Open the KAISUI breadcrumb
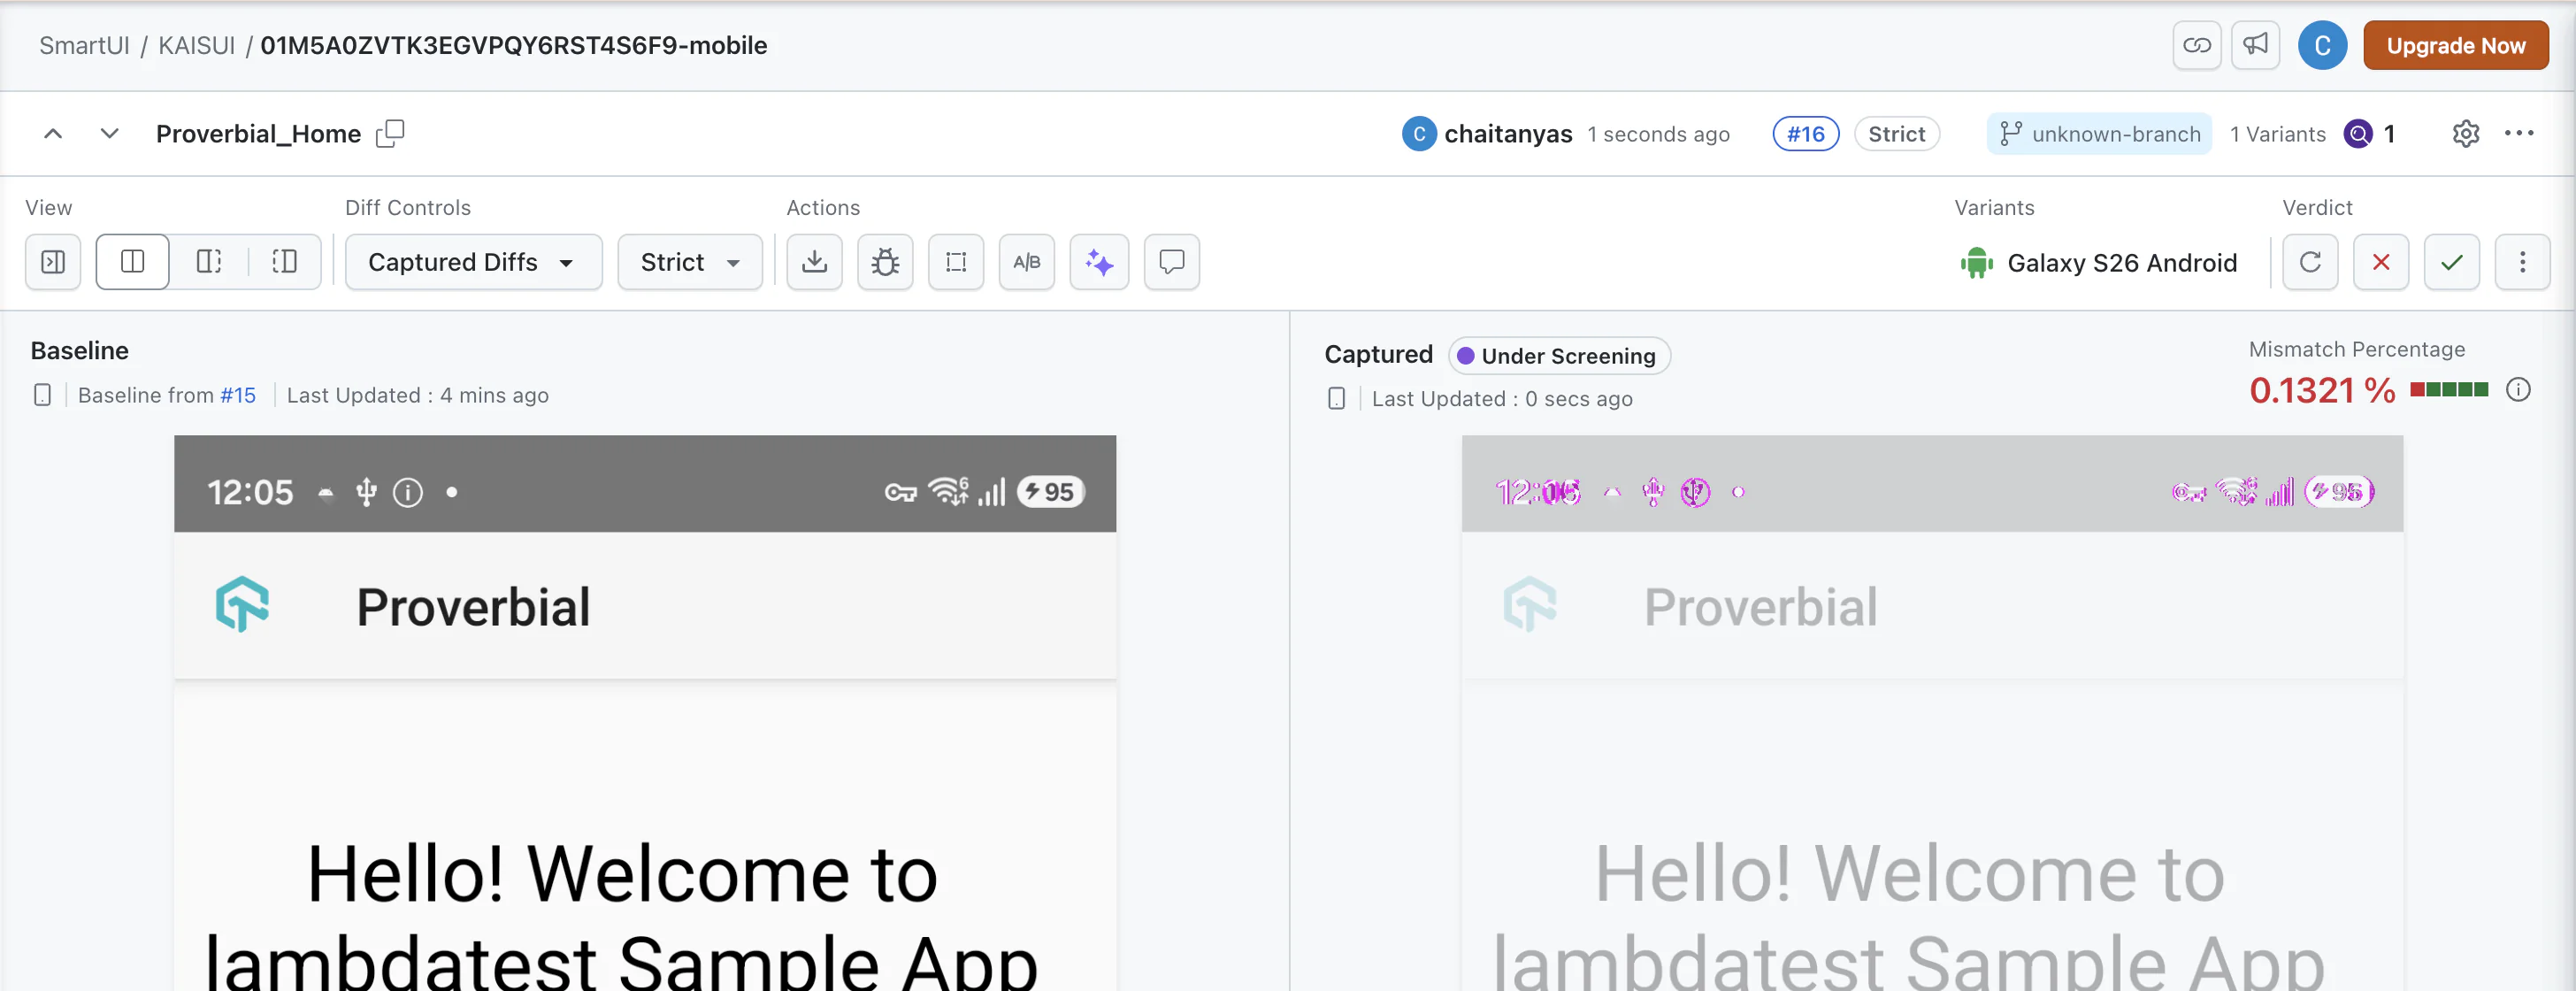The width and height of the screenshot is (2576, 991). 196,46
